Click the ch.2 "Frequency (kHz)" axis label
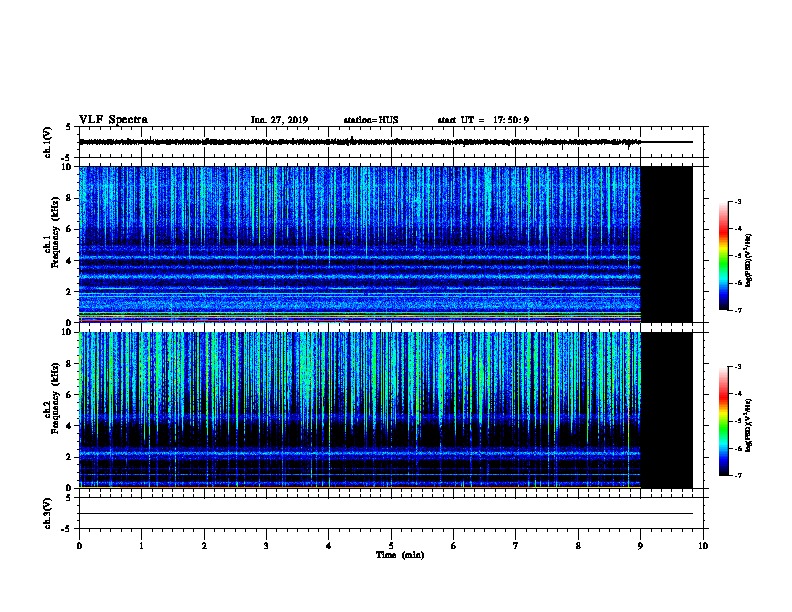The height and width of the screenshot is (612, 792). [55, 398]
